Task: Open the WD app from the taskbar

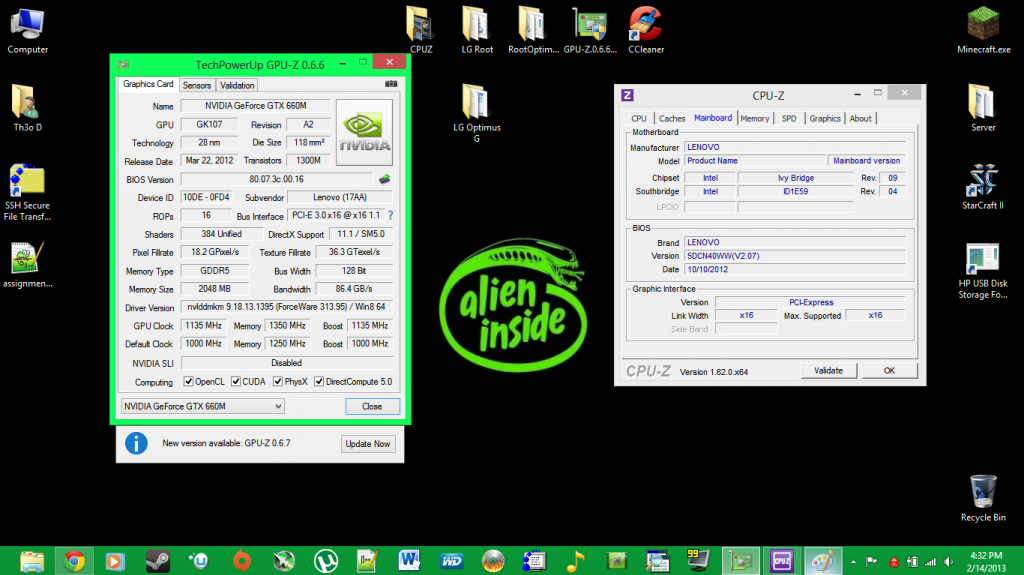Action: click(451, 561)
